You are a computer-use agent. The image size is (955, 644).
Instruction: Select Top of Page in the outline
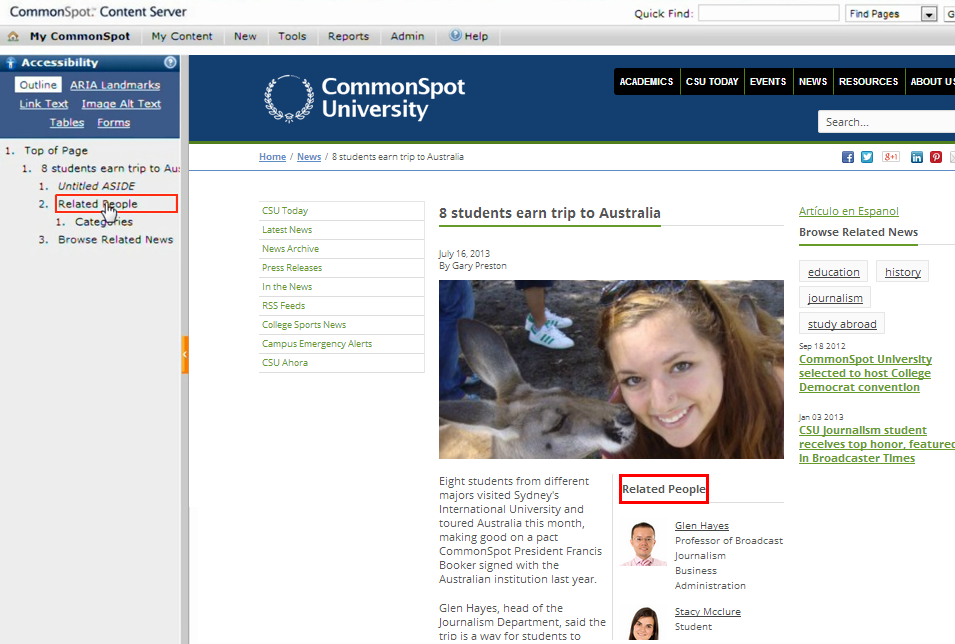tap(56, 150)
